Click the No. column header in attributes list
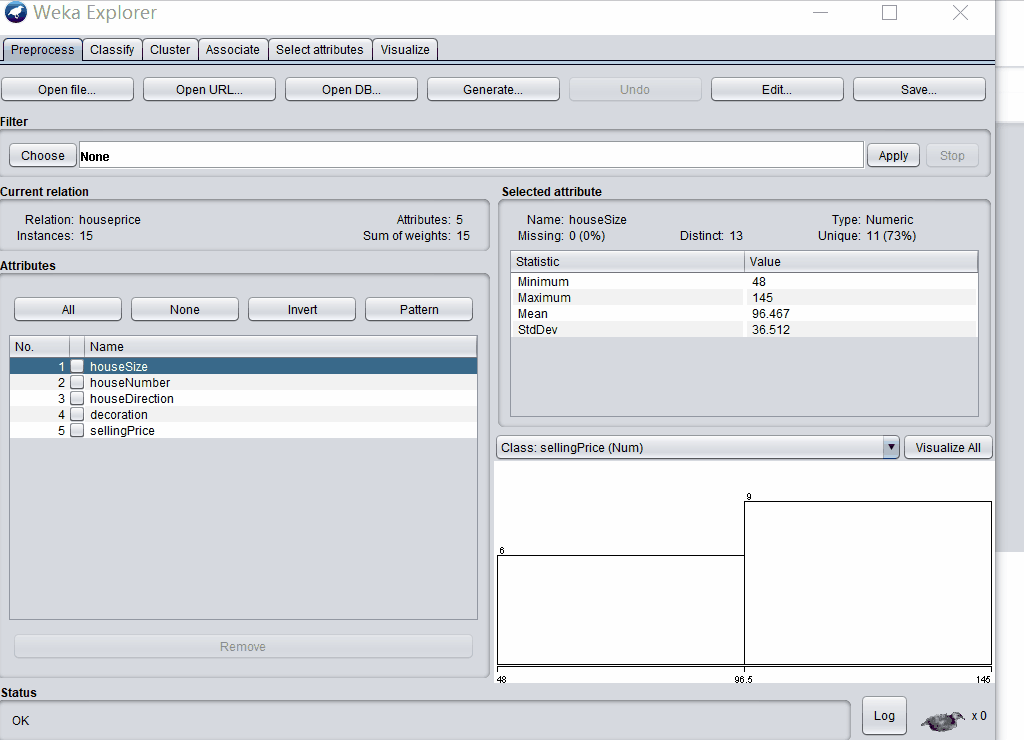Viewport: 1024px width, 740px height. 40,346
